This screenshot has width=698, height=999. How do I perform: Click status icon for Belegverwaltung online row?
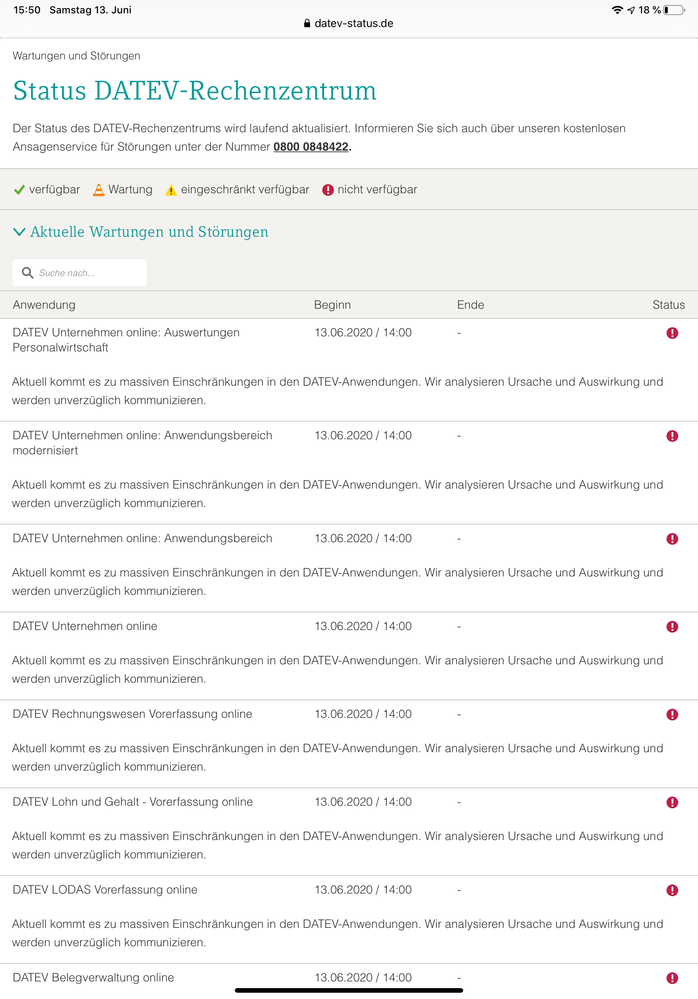tap(672, 978)
